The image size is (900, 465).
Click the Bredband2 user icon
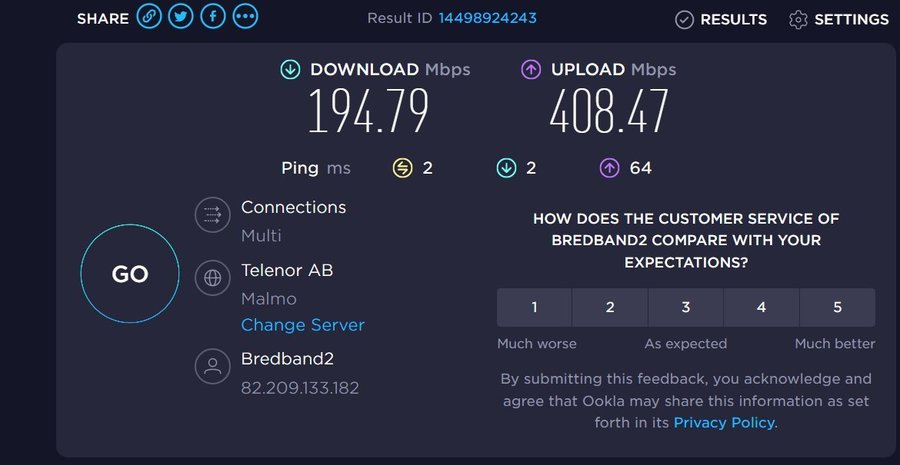click(212, 366)
